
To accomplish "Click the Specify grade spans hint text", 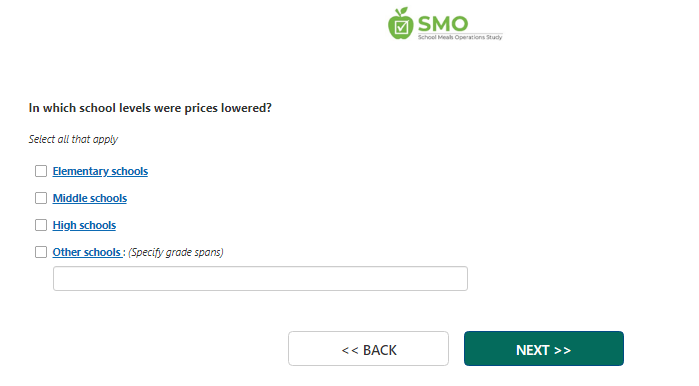I will coord(176,252).
